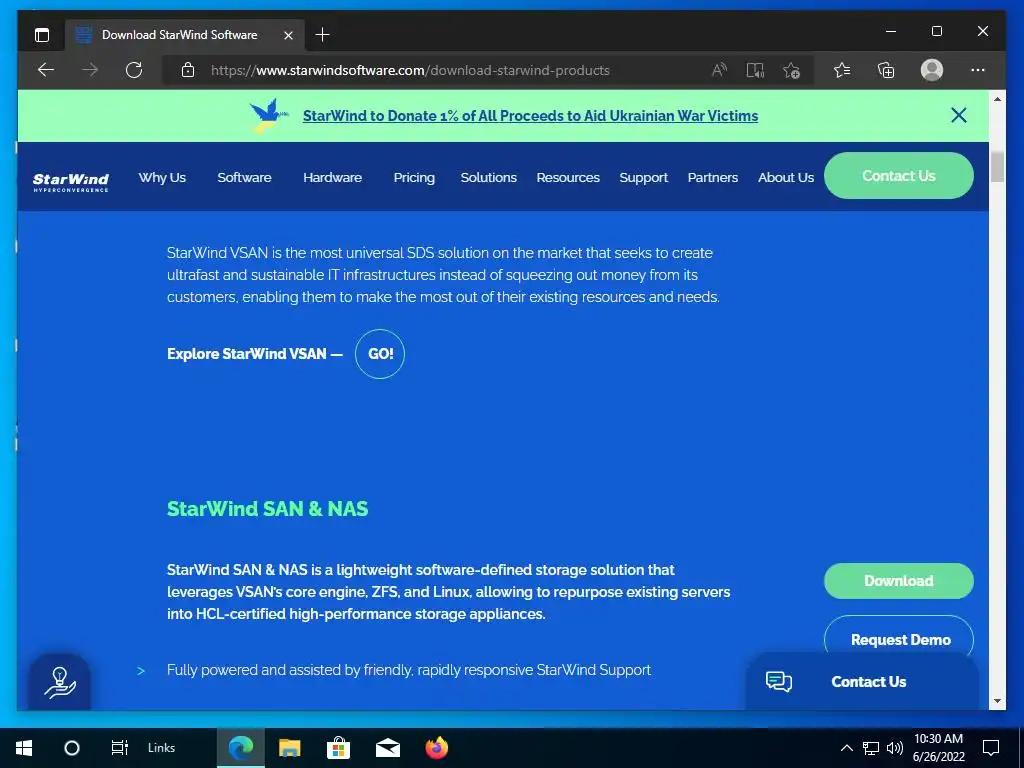This screenshot has width=1024, height=768.
Task: Open the Favorites list
Action: [x=842, y=70]
